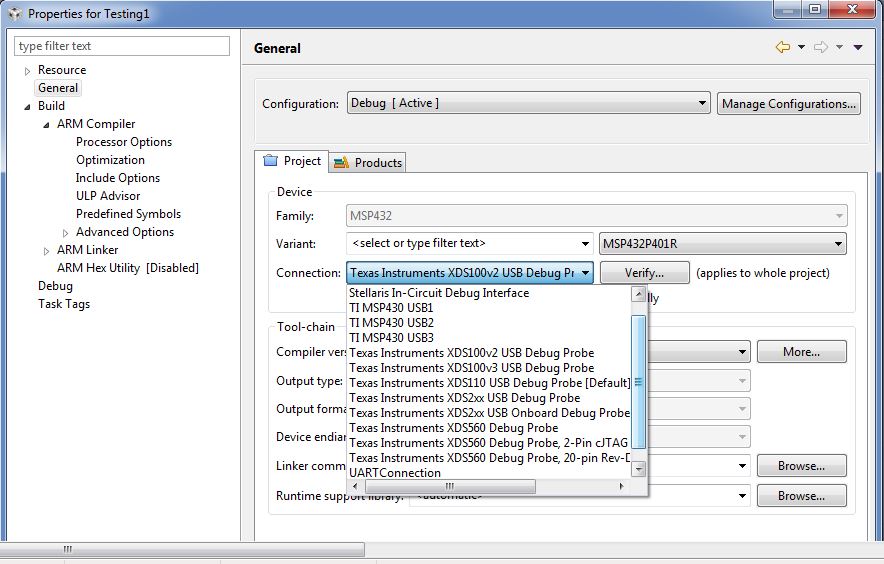Select the Project tab
The image size is (884, 564).
[x=291, y=161]
